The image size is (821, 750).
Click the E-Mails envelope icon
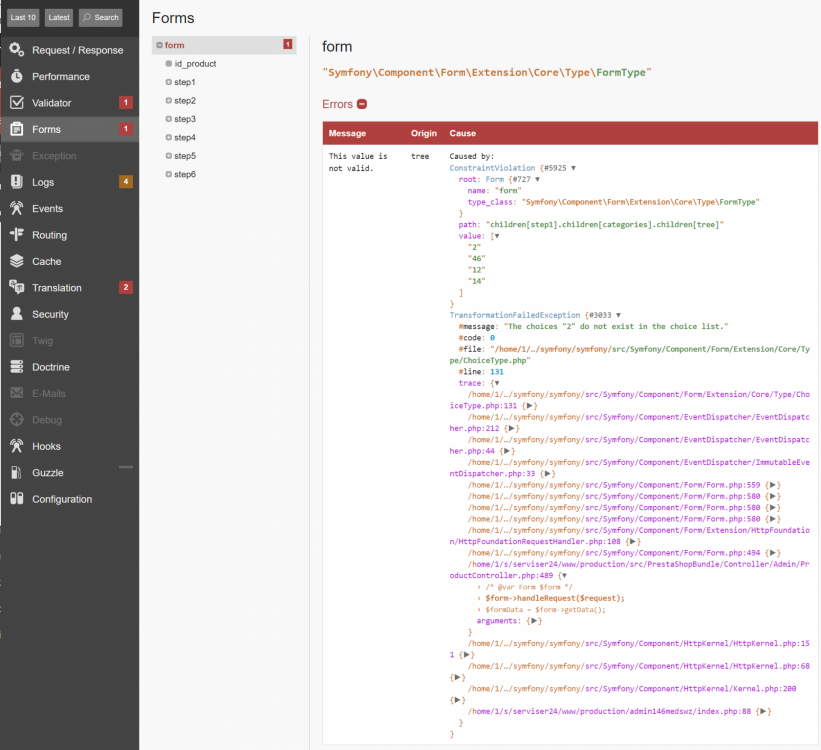pyautogui.click(x=17, y=393)
